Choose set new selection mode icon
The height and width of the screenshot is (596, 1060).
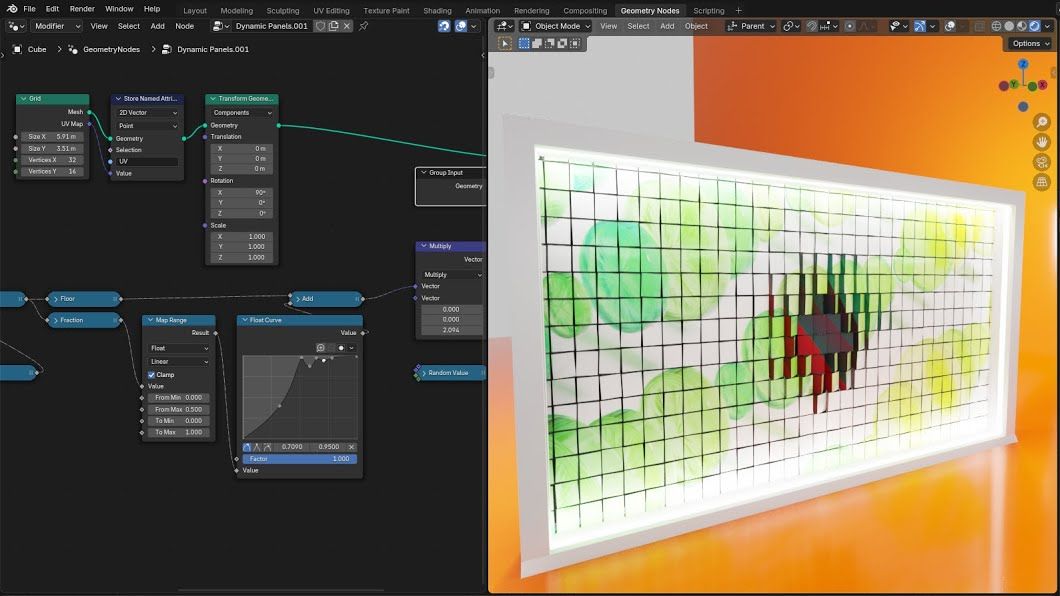(524, 43)
